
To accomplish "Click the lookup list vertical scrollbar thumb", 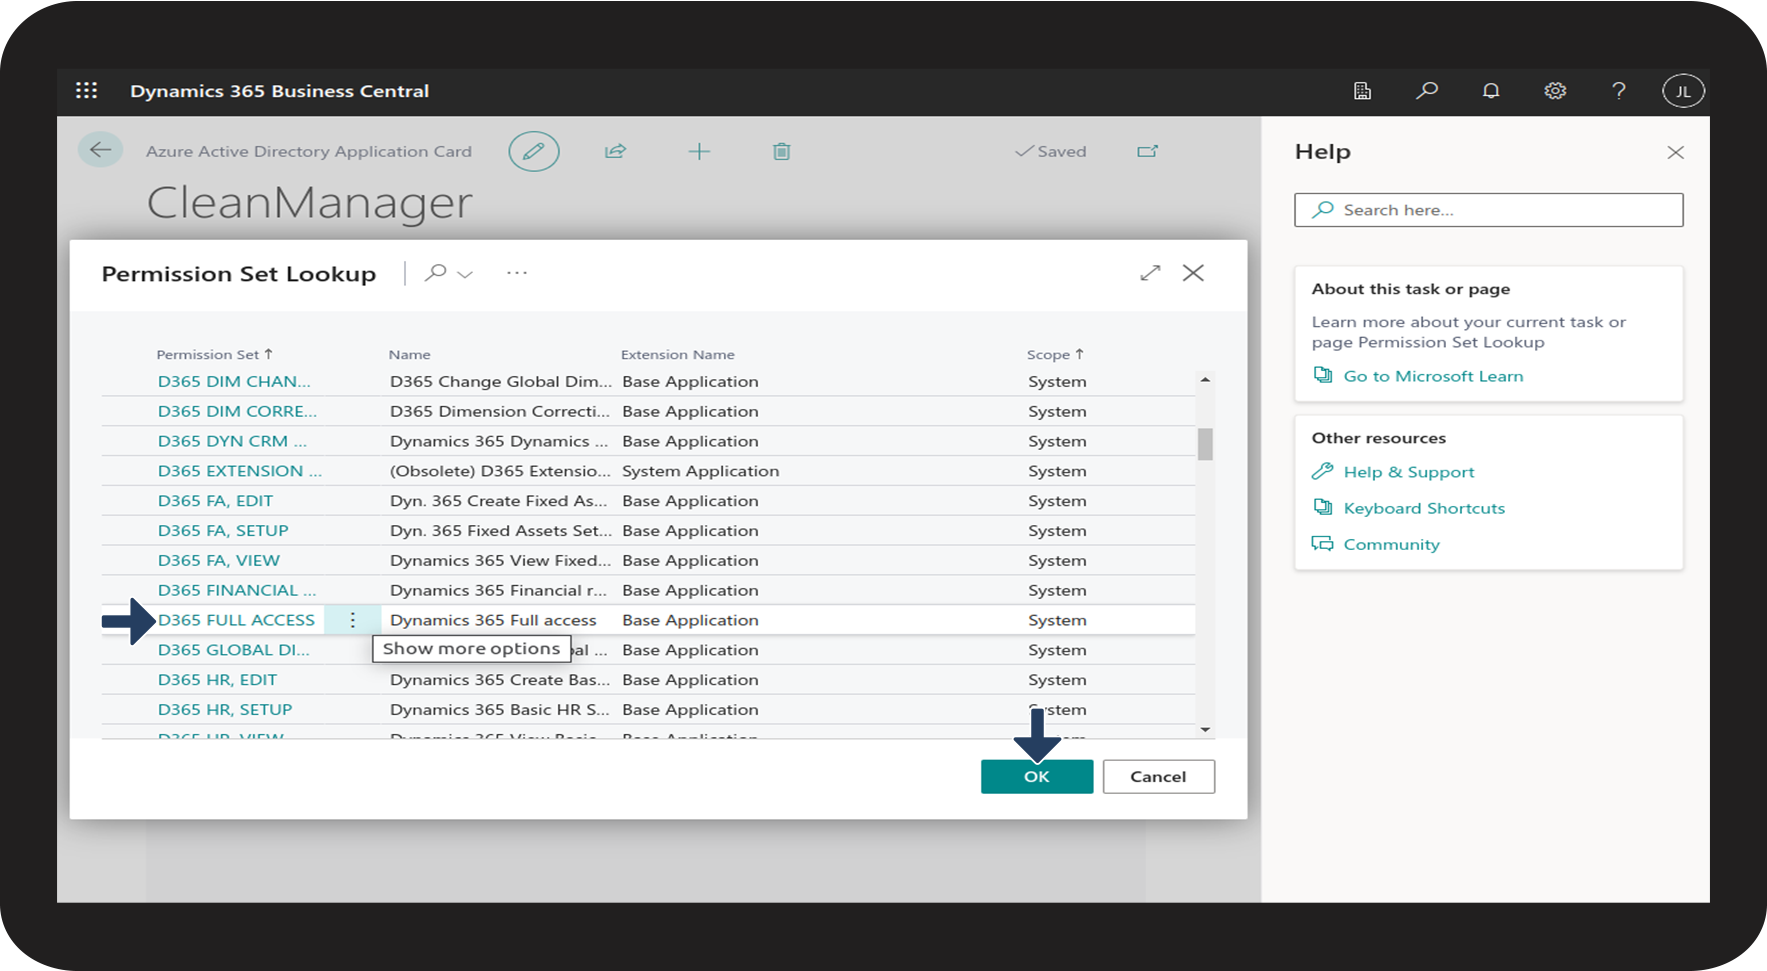I will (1205, 444).
